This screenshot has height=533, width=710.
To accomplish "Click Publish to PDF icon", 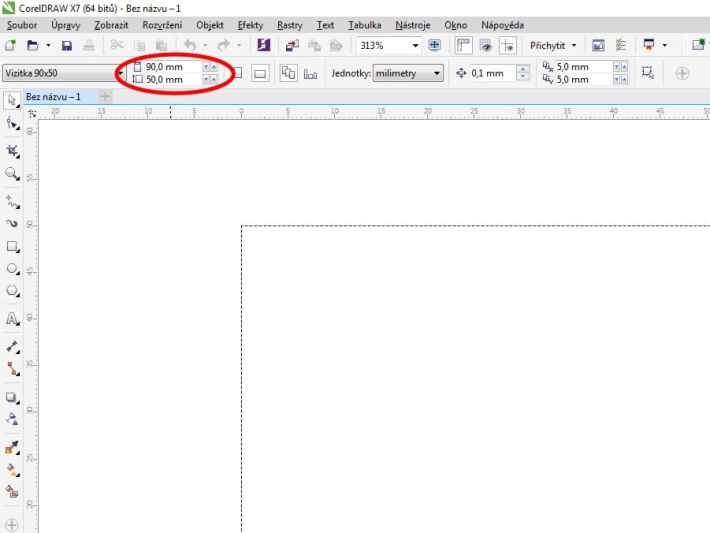I will pyautogui.click(x=336, y=45).
